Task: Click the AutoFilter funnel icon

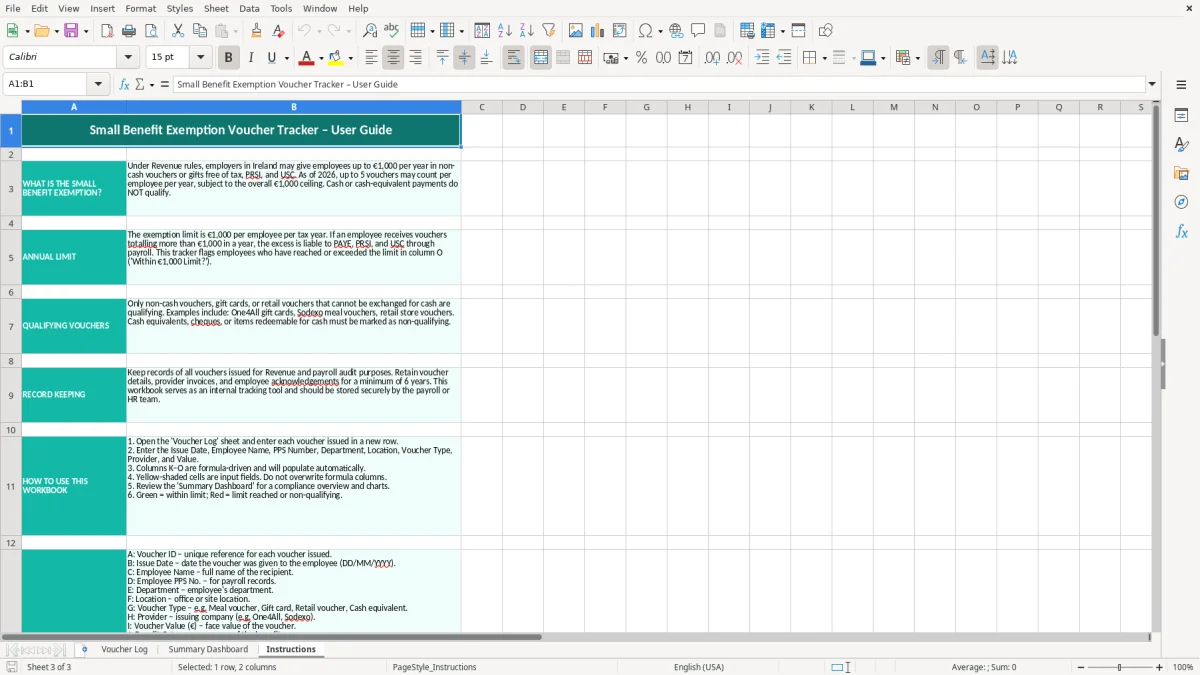Action: (x=549, y=31)
